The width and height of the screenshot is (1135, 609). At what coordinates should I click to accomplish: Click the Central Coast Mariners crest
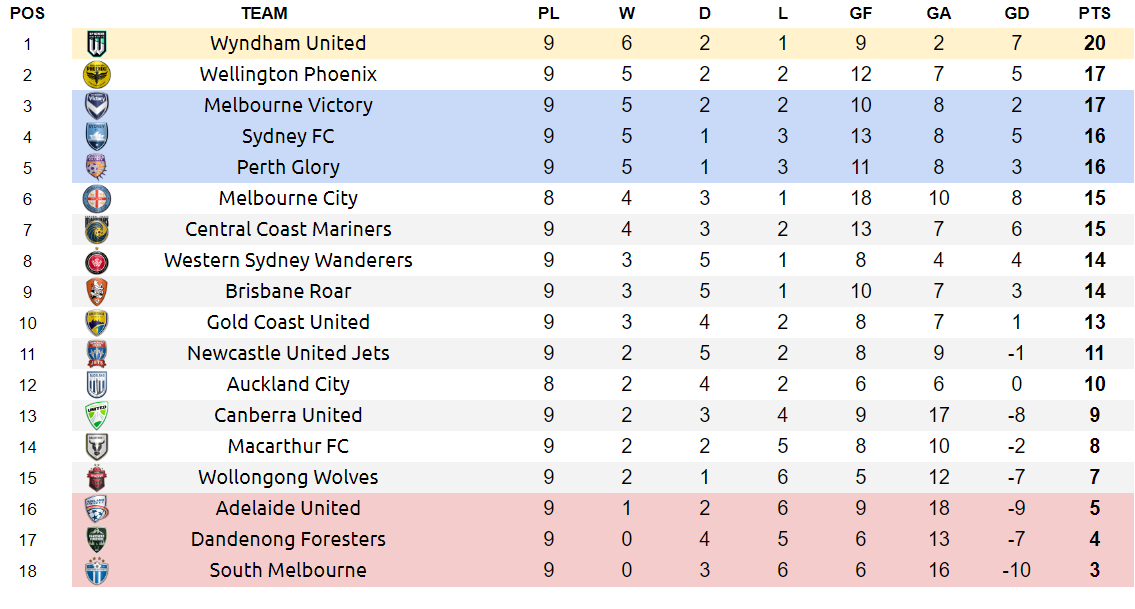click(97, 229)
